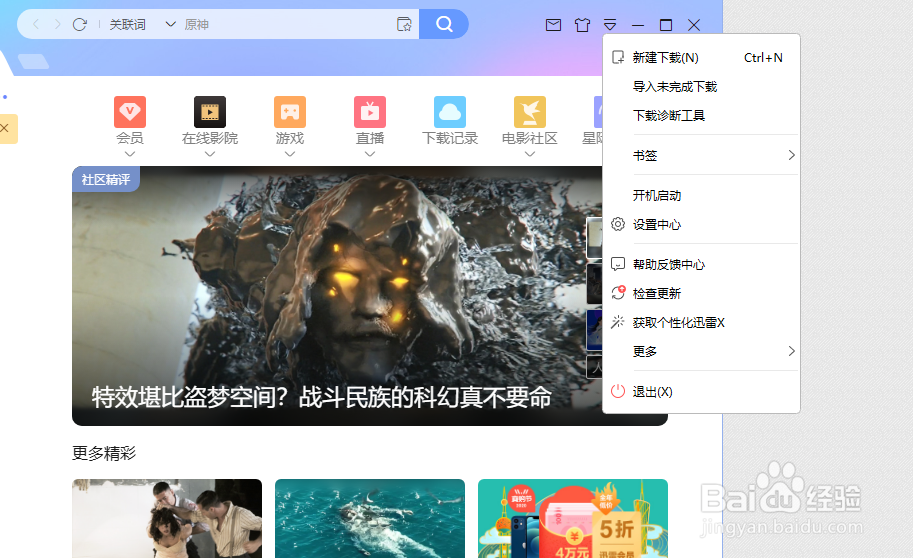Click the 社区精评 banner tag

tap(106, 179)
